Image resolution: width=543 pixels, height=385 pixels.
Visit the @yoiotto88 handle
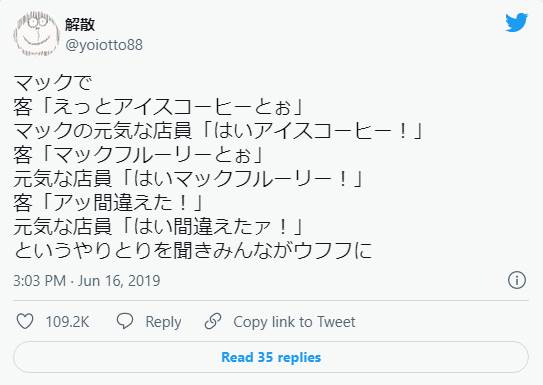(104, 45)
